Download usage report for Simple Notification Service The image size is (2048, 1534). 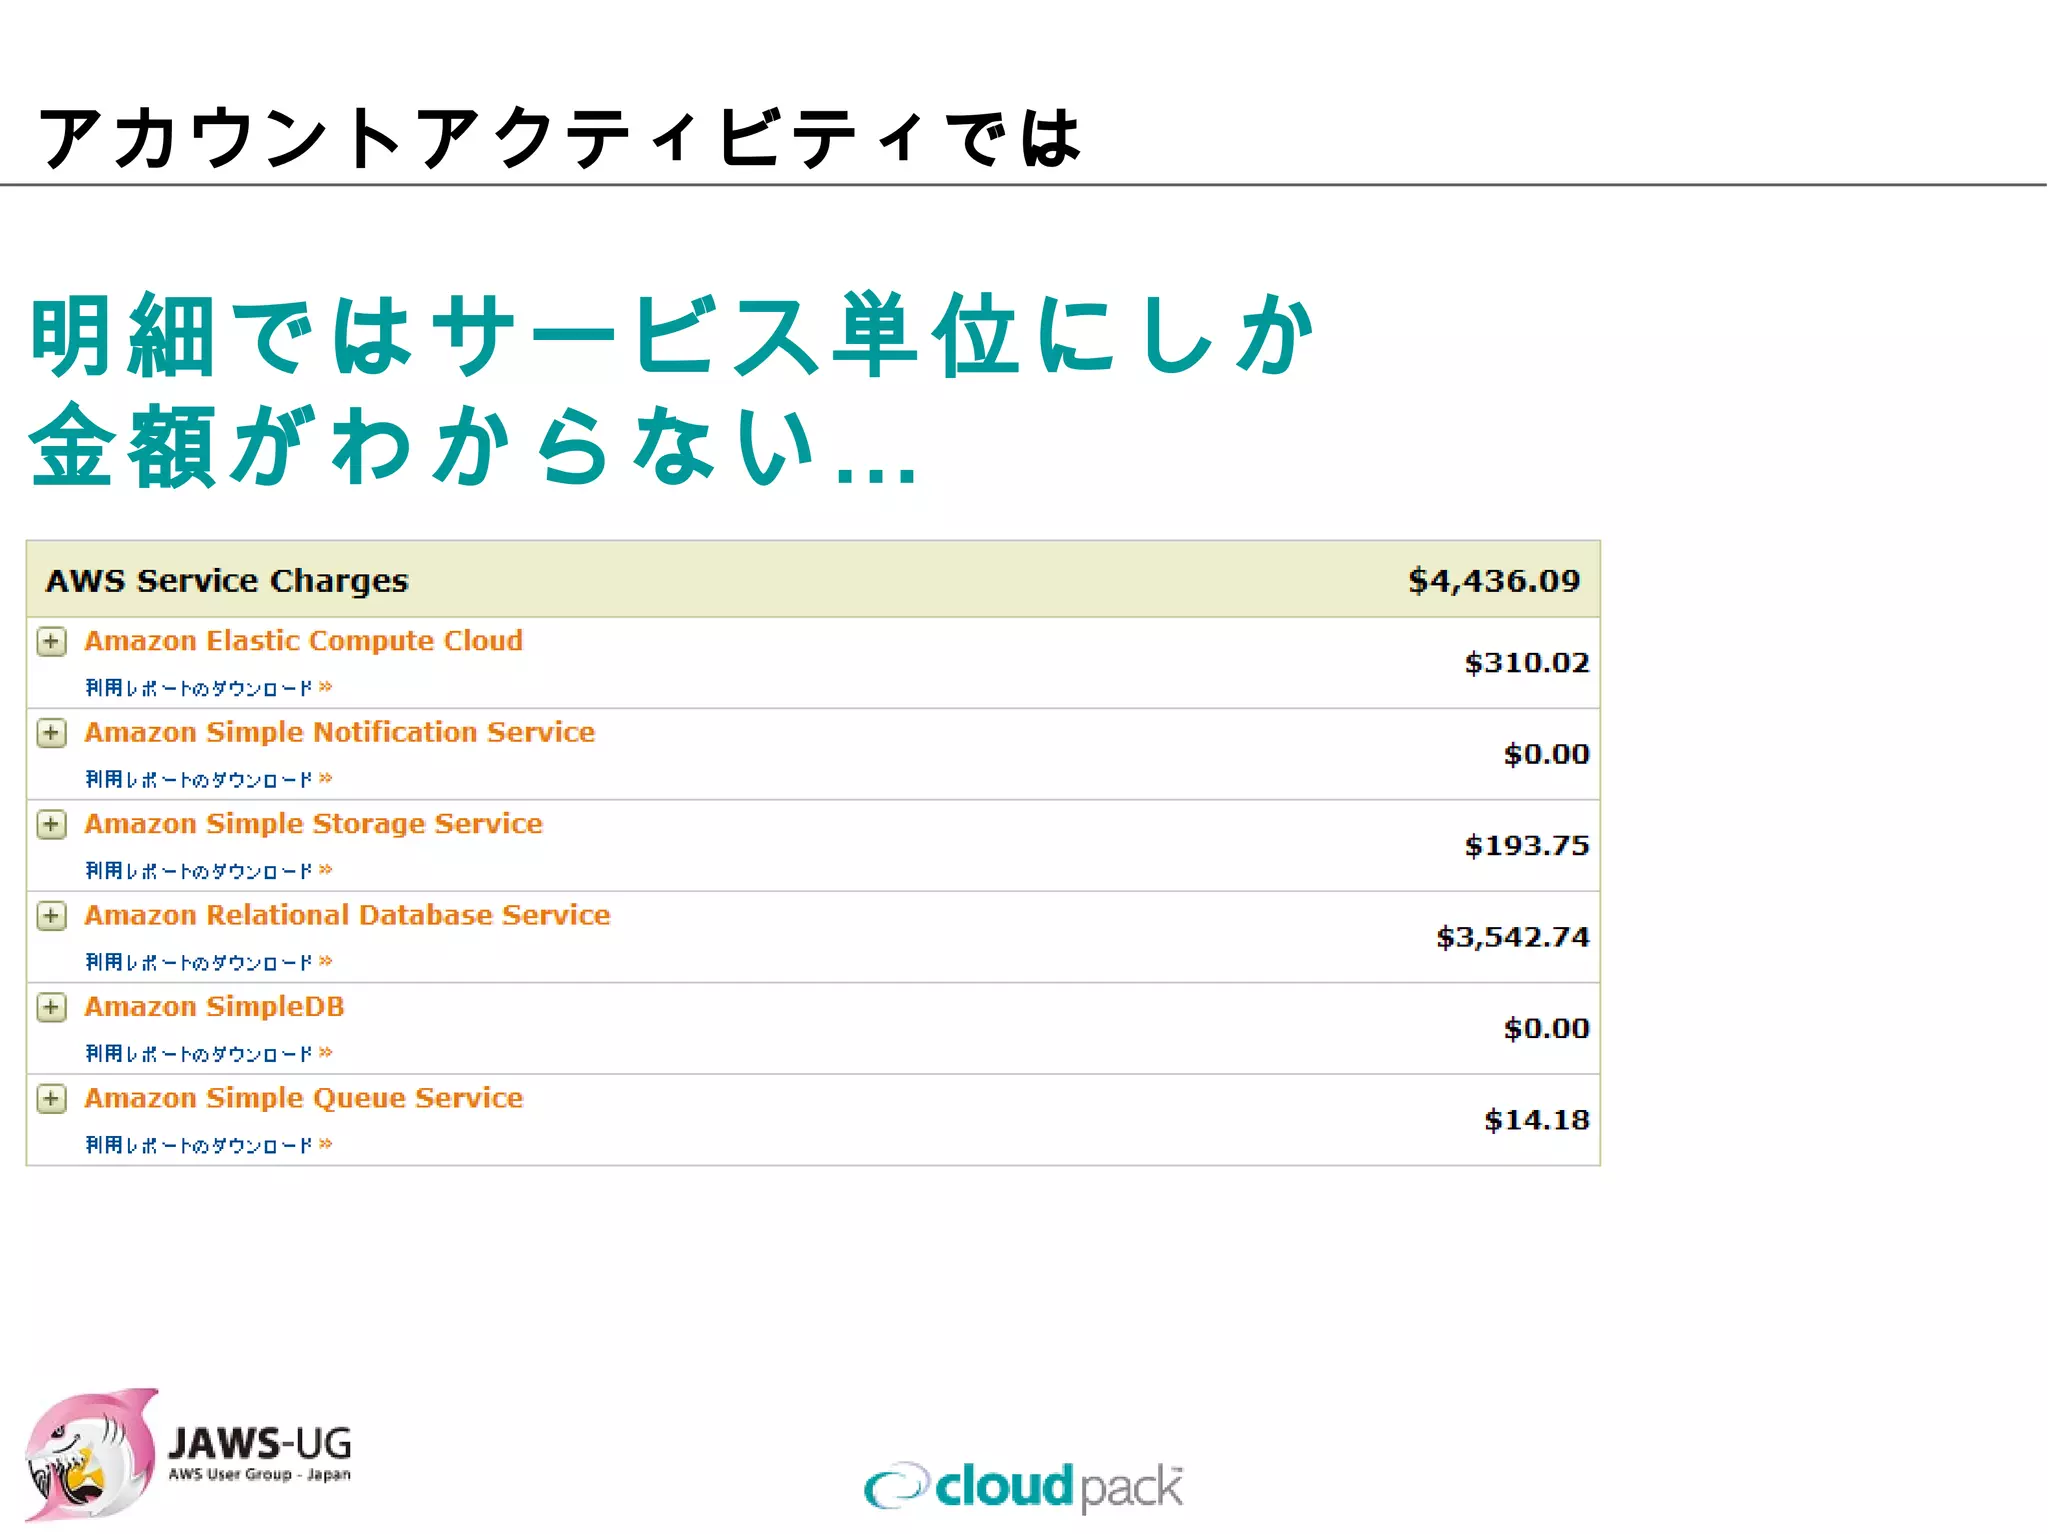click(208, 779)
